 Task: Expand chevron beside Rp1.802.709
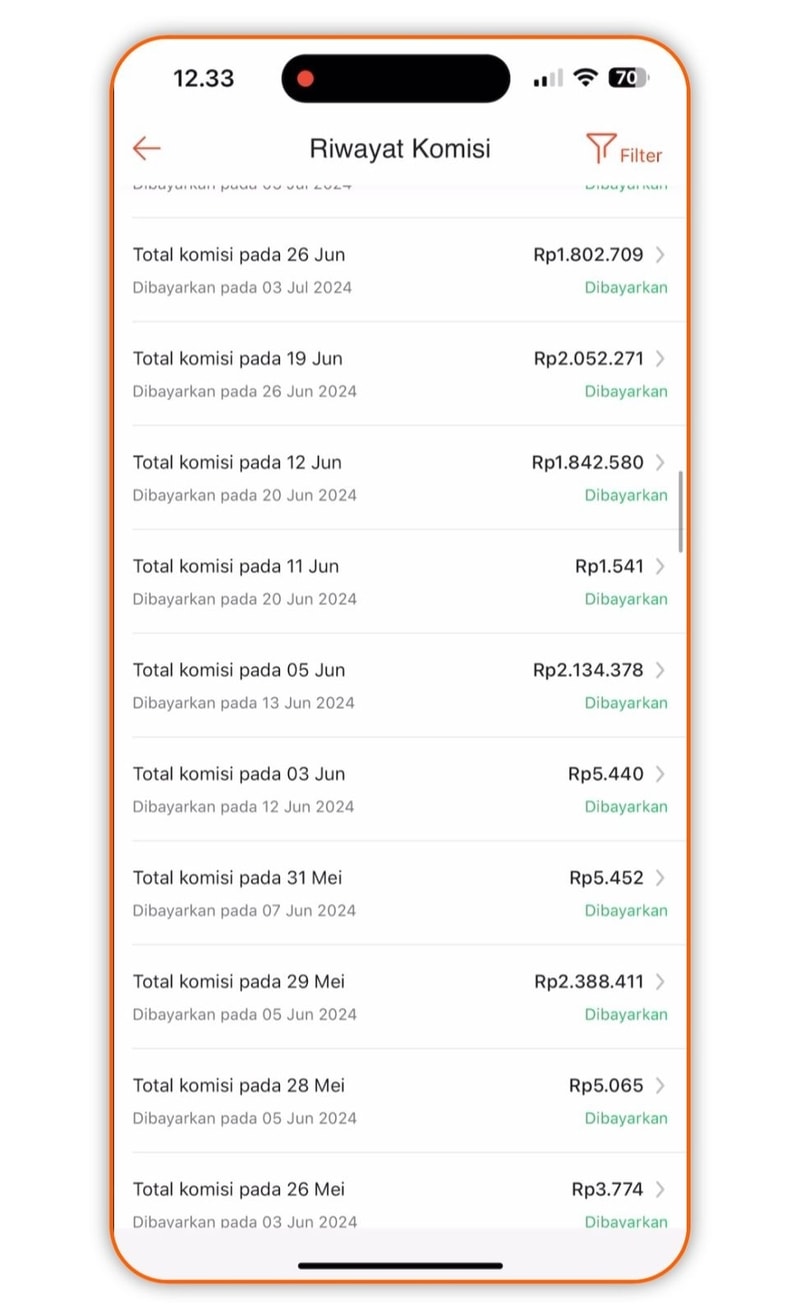coord(660,255)
